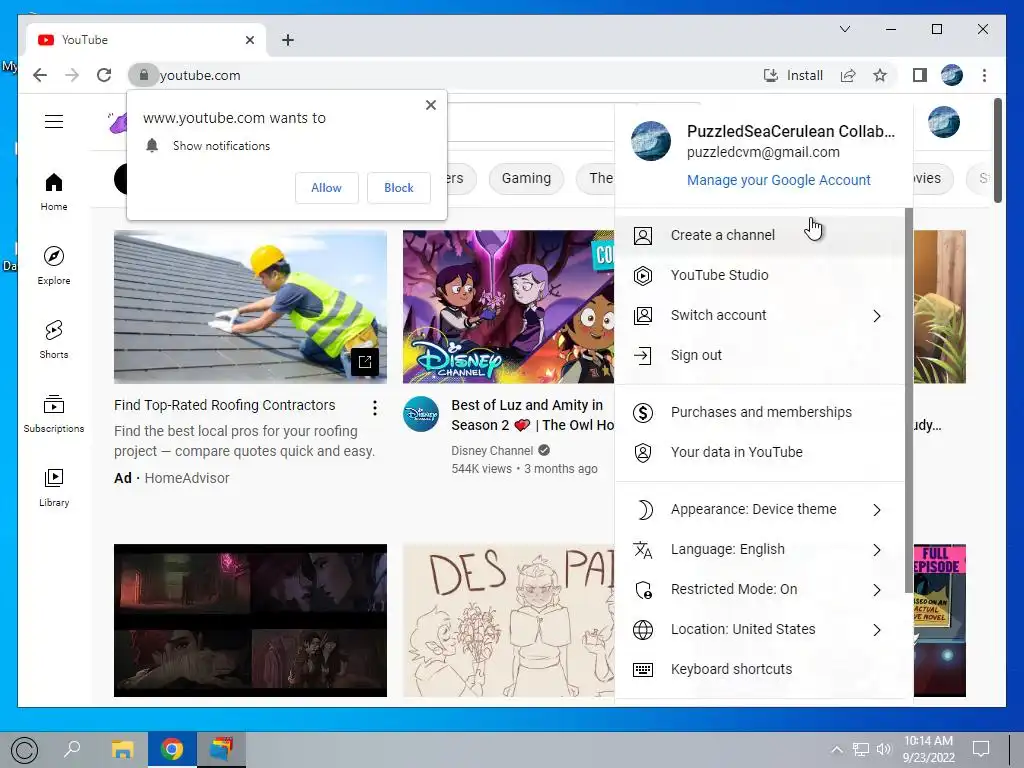
Task: Open Your data in YouTube
Action: click(760, 452)
